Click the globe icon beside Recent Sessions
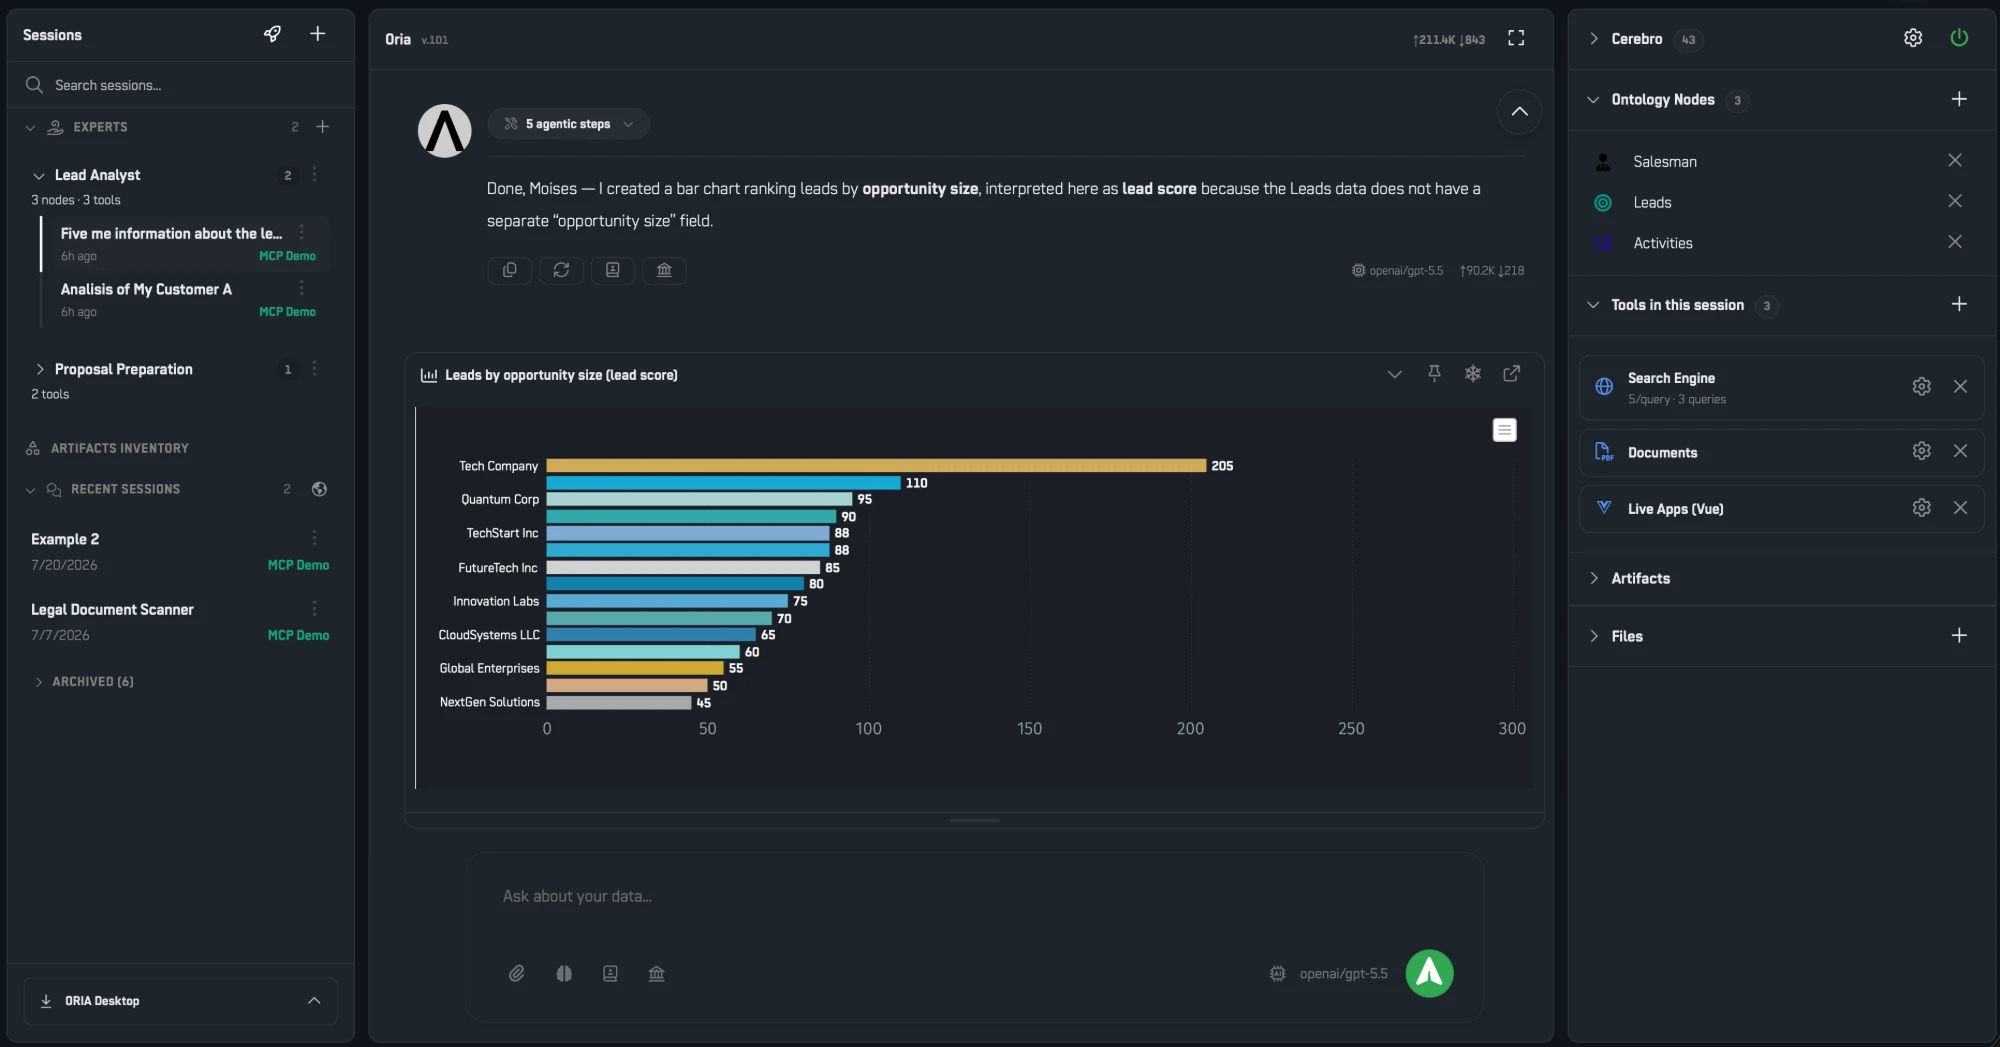The width and height of the screenshot is (2000, 1047). click(319, 489)
